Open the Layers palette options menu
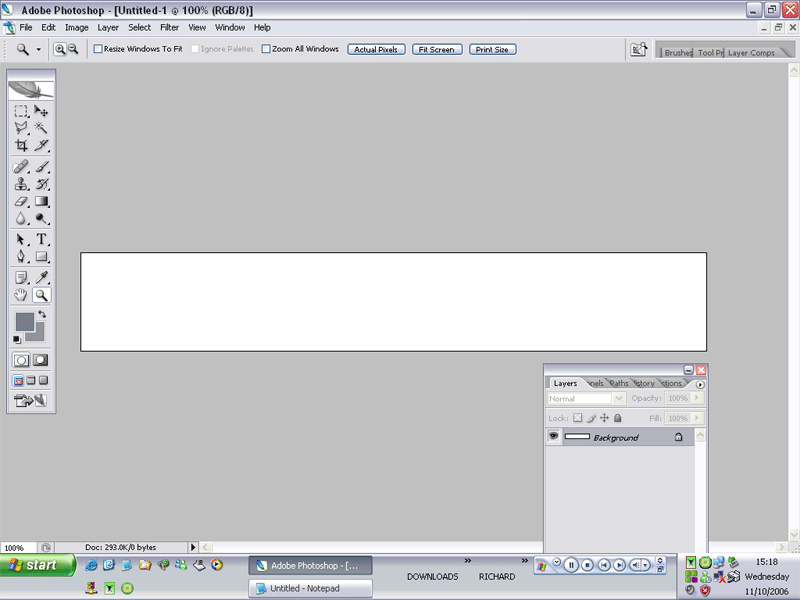800x600 pixels. 700,385
